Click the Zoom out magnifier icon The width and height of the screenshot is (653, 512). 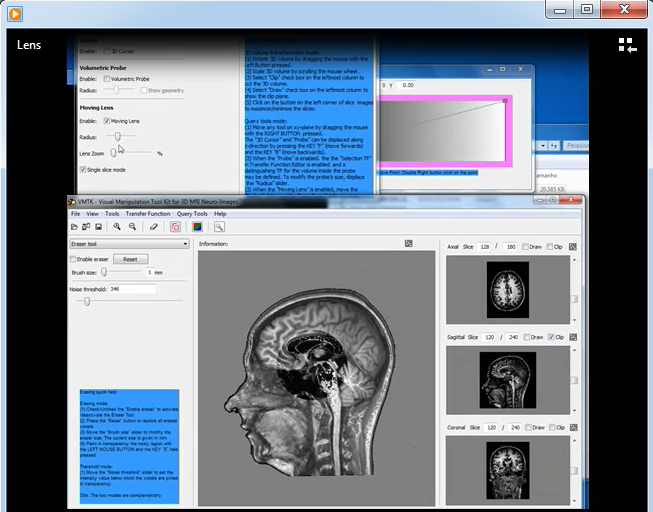click(132, 227)
